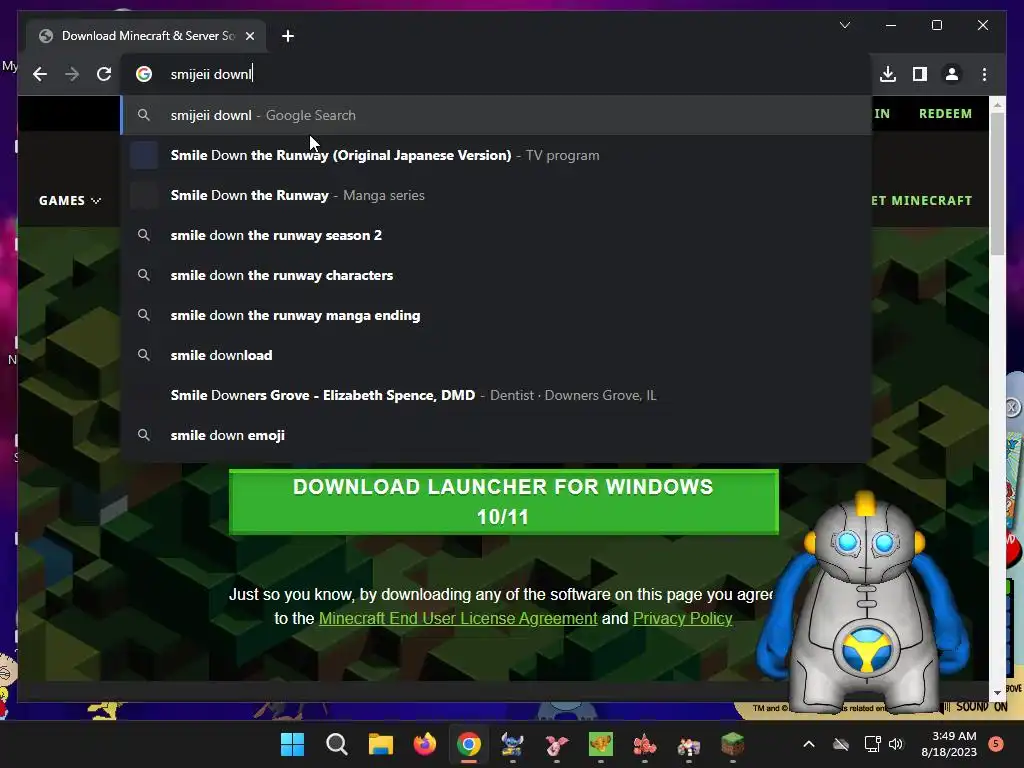Viewport: 1024px width, 768px height.
Task: Select the Download Minecraft & Server tab
Action: click(x=146, y=36)
